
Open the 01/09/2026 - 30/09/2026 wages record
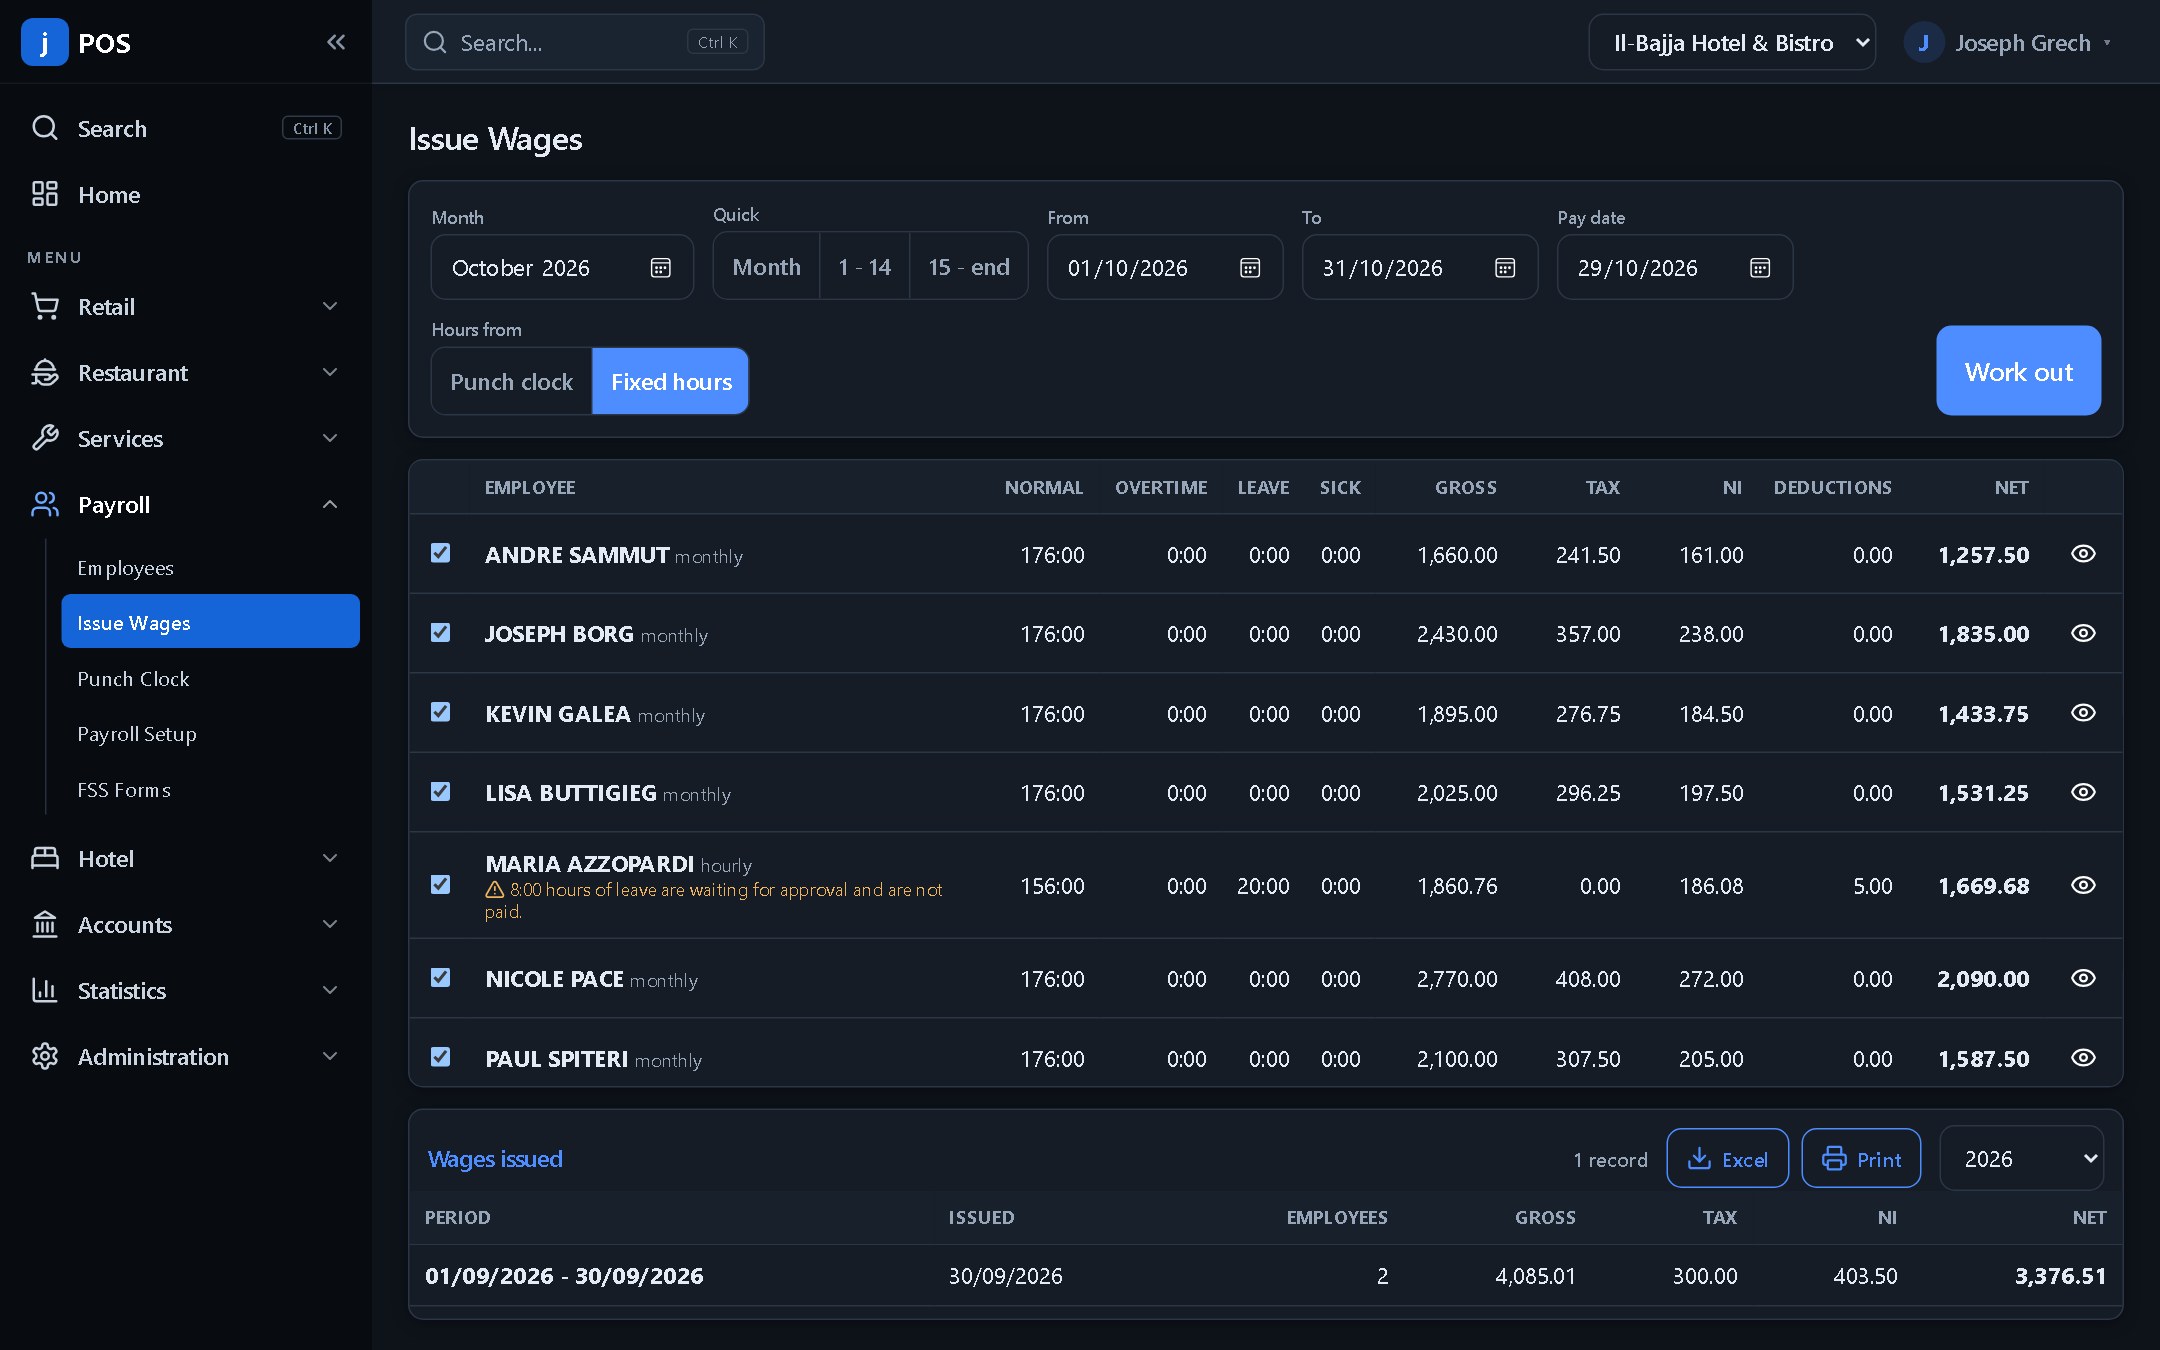click(1265, 1275)
